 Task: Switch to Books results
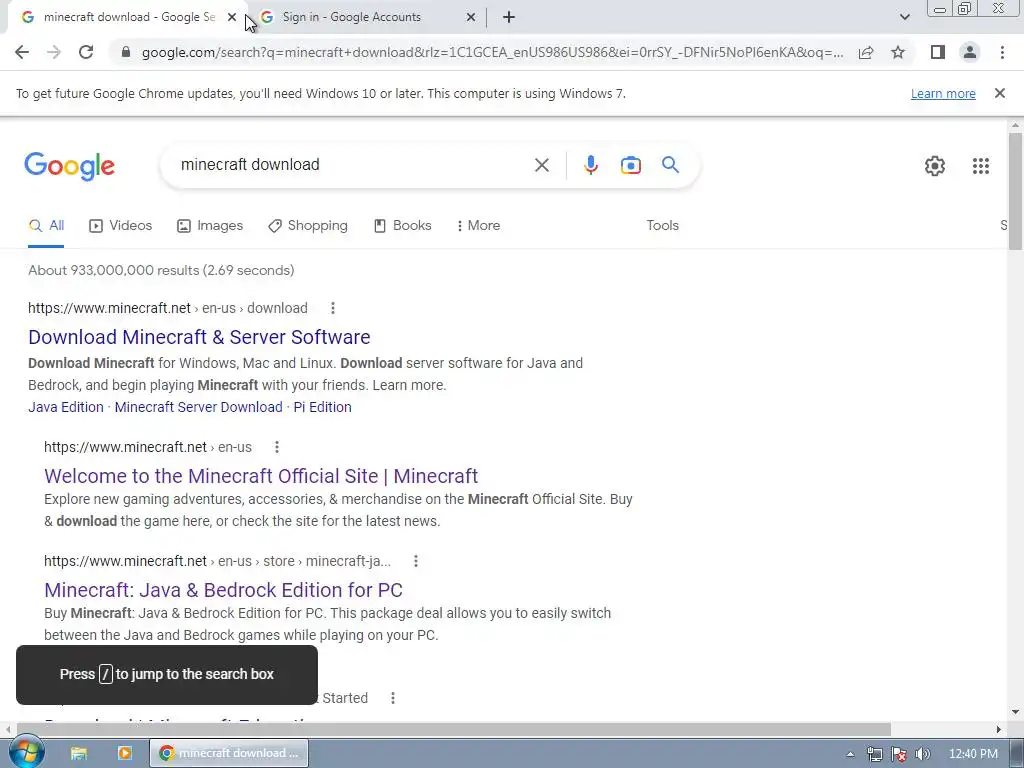pyautogui.click(x=402, y=226)
